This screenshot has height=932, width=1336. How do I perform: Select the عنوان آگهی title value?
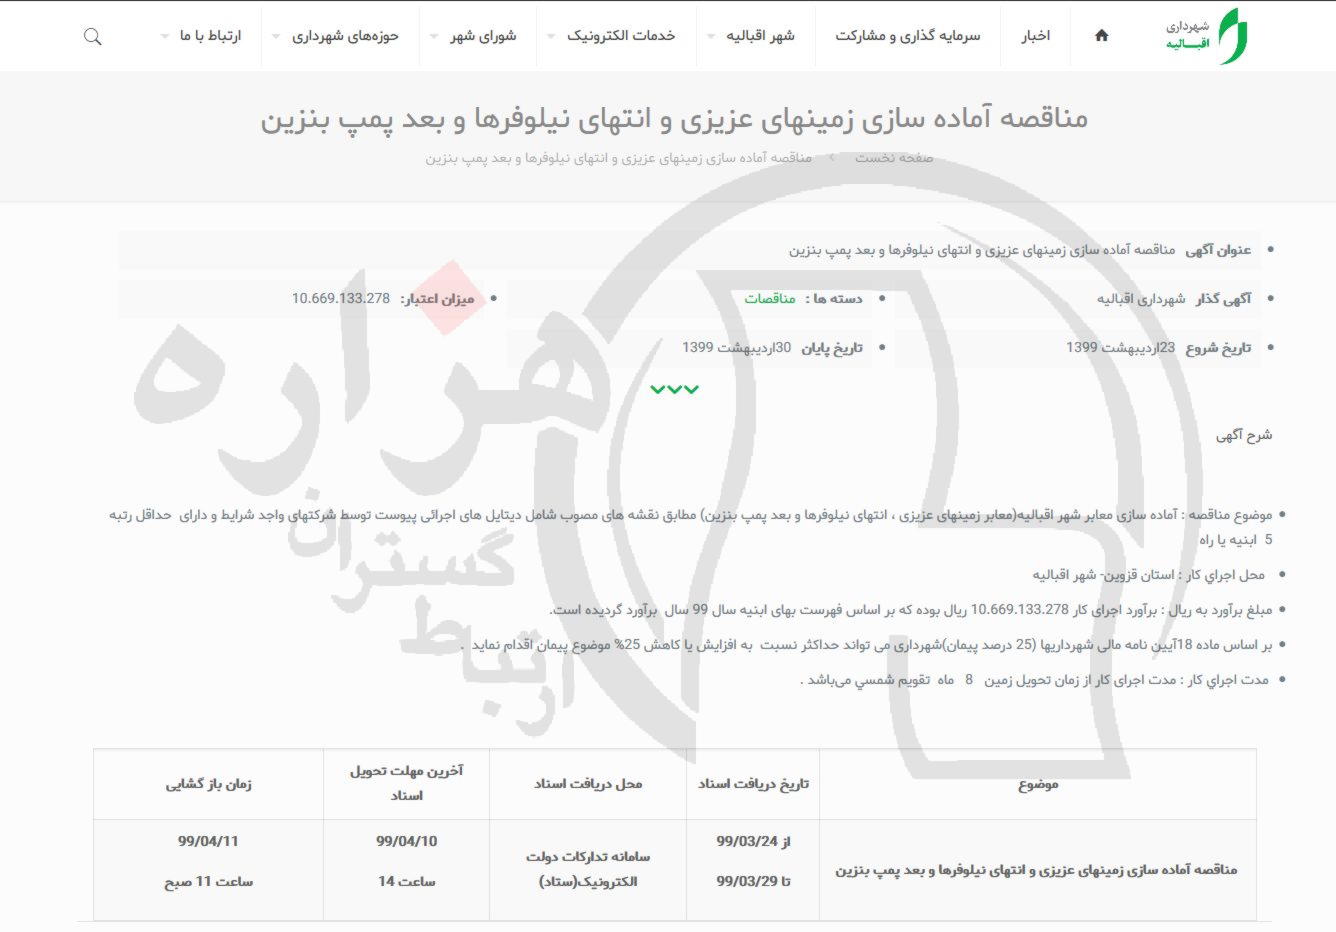[982, 250]
